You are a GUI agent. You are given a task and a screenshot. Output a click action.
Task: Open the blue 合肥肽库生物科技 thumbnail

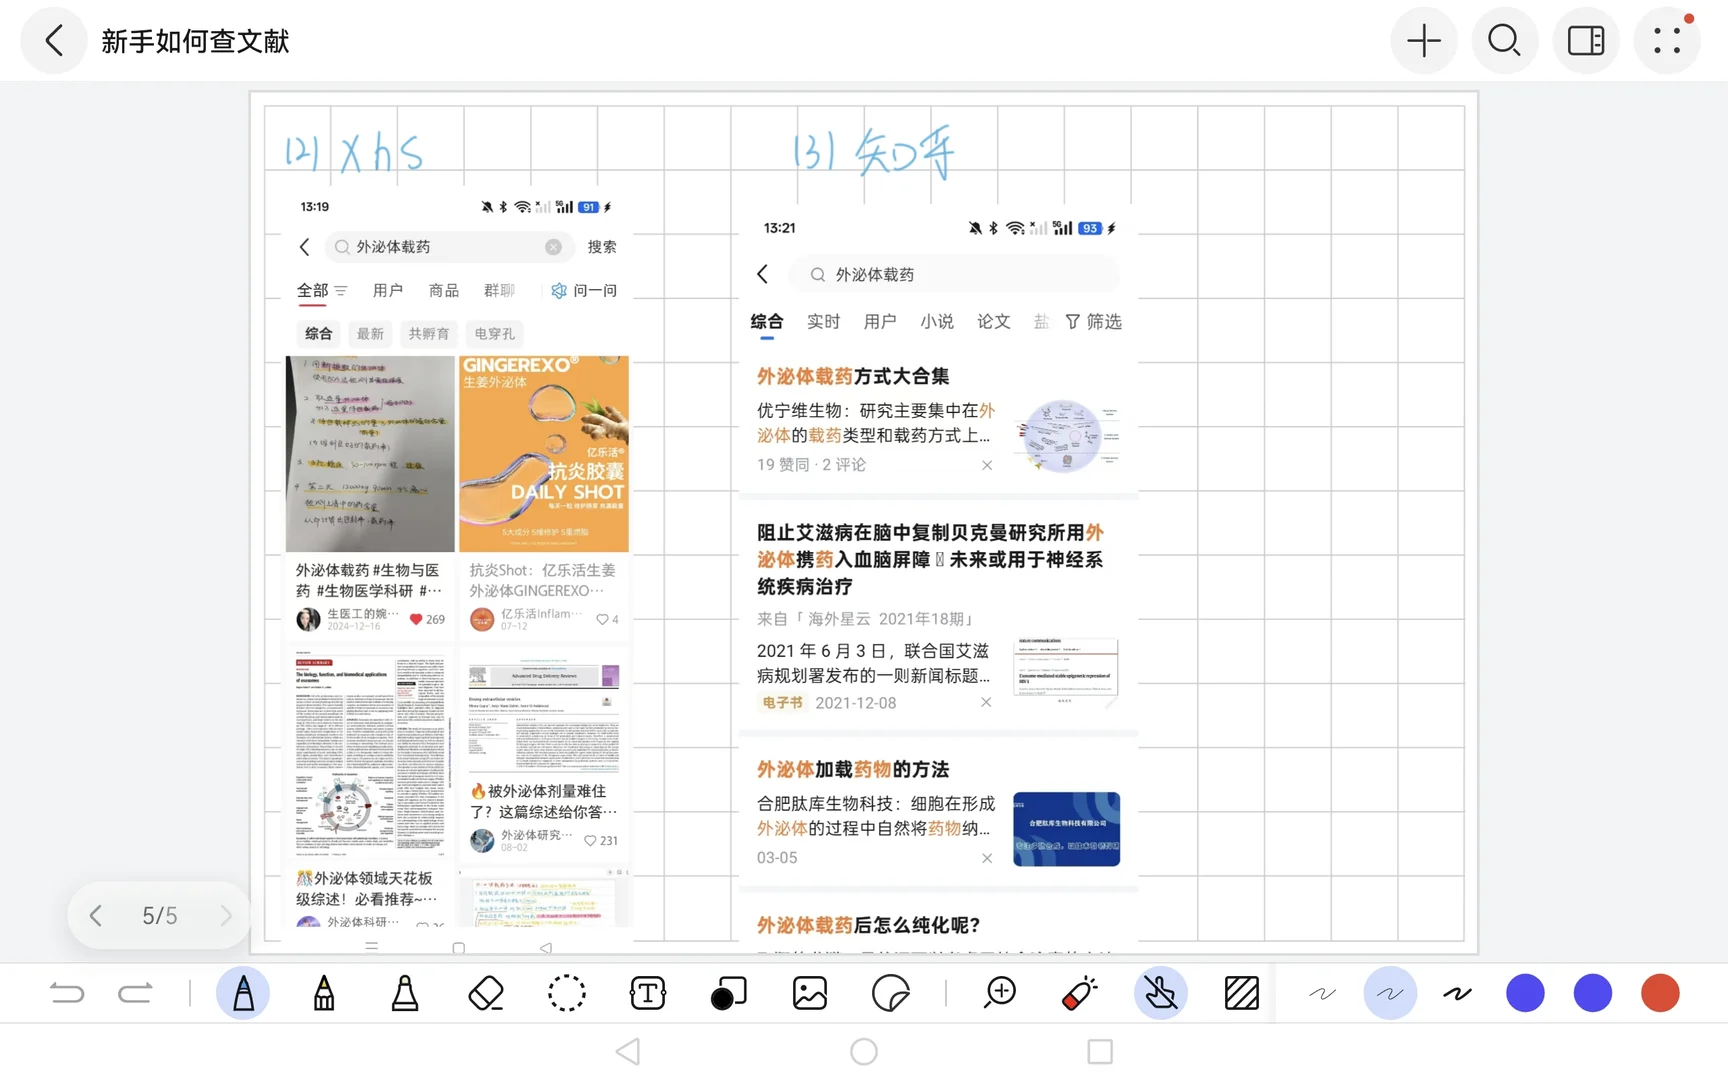(x=1066, y=829)
